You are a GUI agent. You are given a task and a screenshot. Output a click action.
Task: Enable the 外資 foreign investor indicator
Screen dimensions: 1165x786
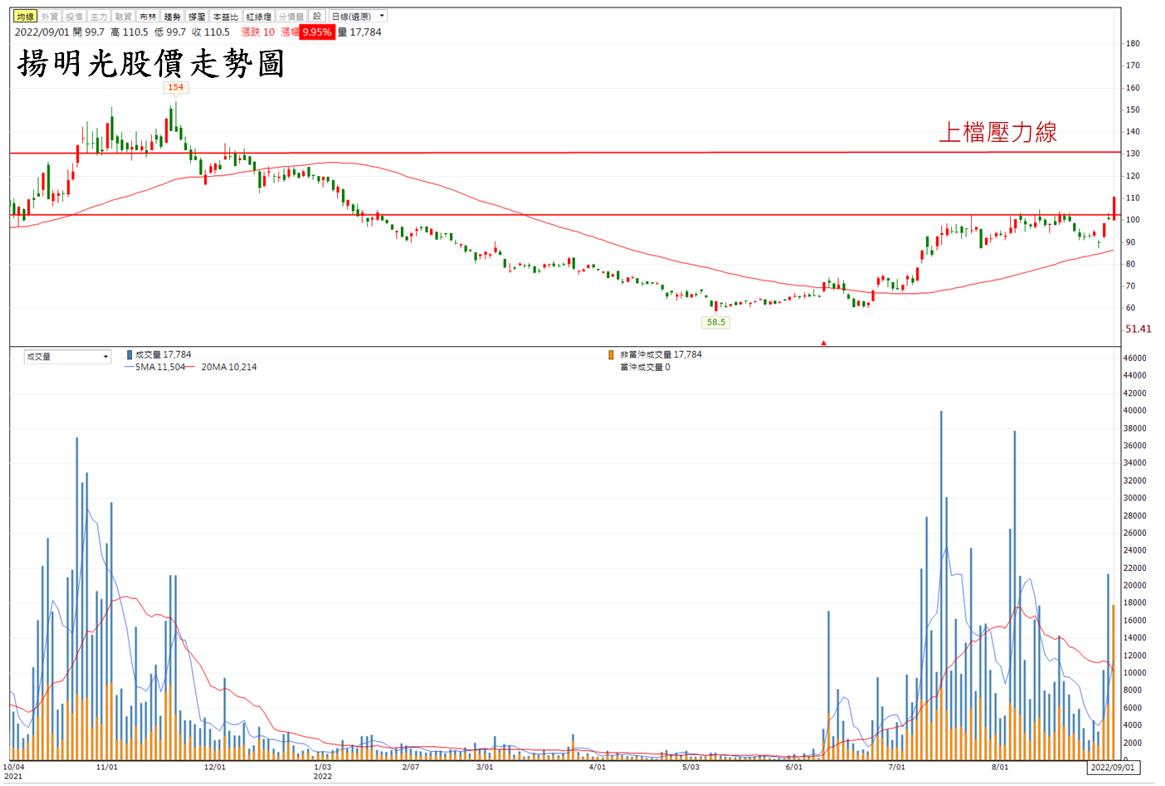pyautogui.click(x=50, y=16)
